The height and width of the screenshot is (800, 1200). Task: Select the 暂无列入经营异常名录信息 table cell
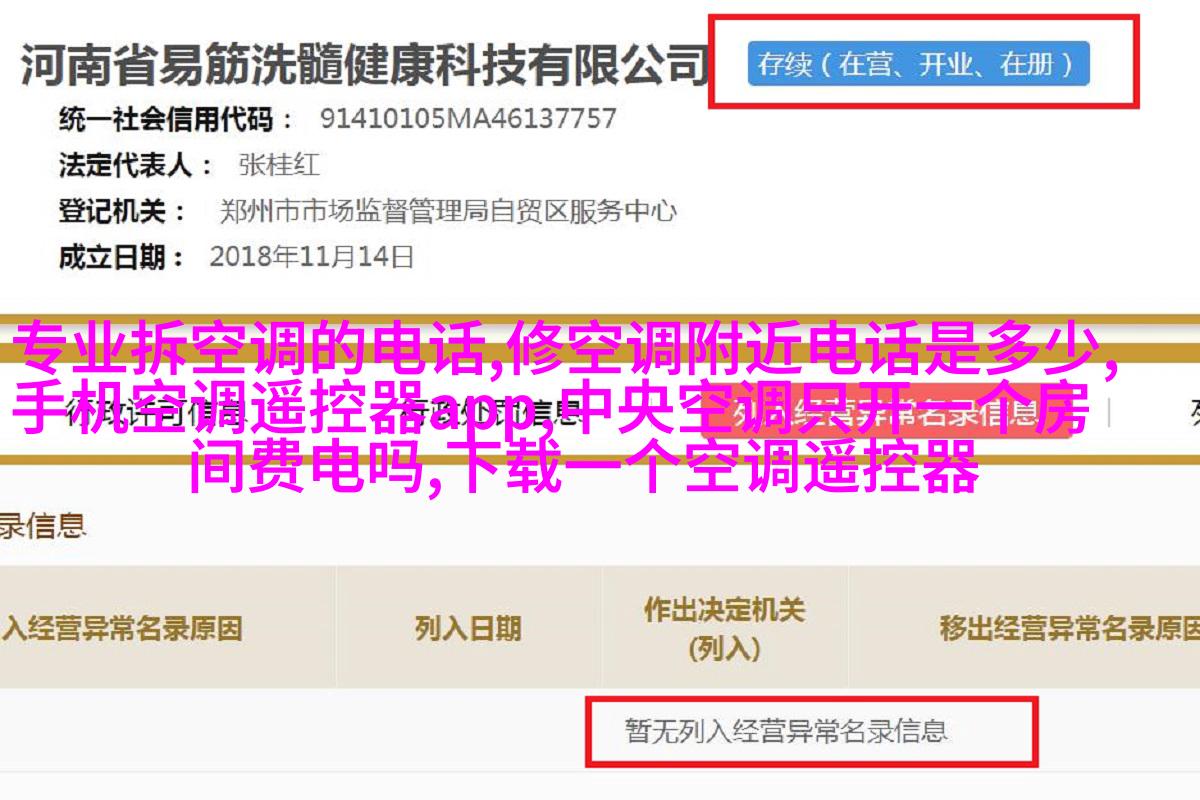tap(786, 730)
